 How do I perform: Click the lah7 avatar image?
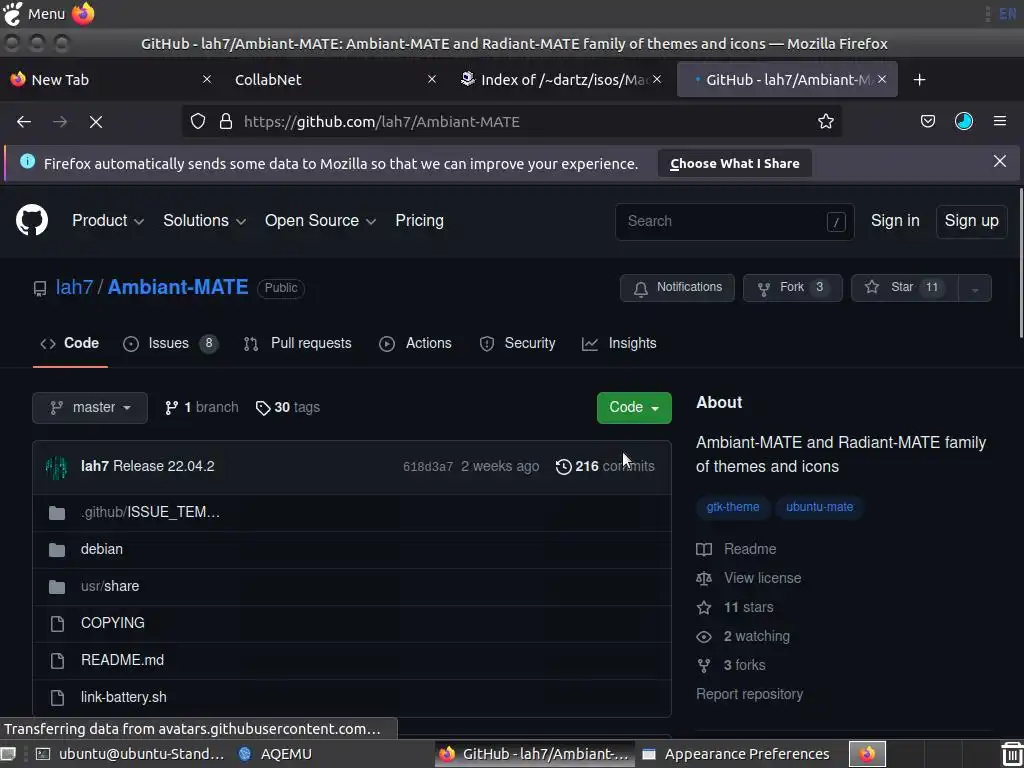click(57, 466)
